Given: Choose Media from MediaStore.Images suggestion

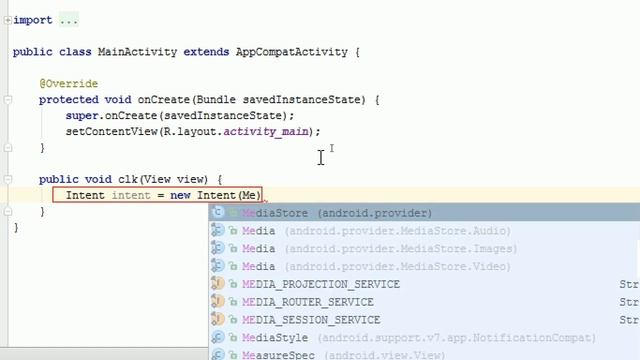Looking at the screenshot, I should [424, 249].
